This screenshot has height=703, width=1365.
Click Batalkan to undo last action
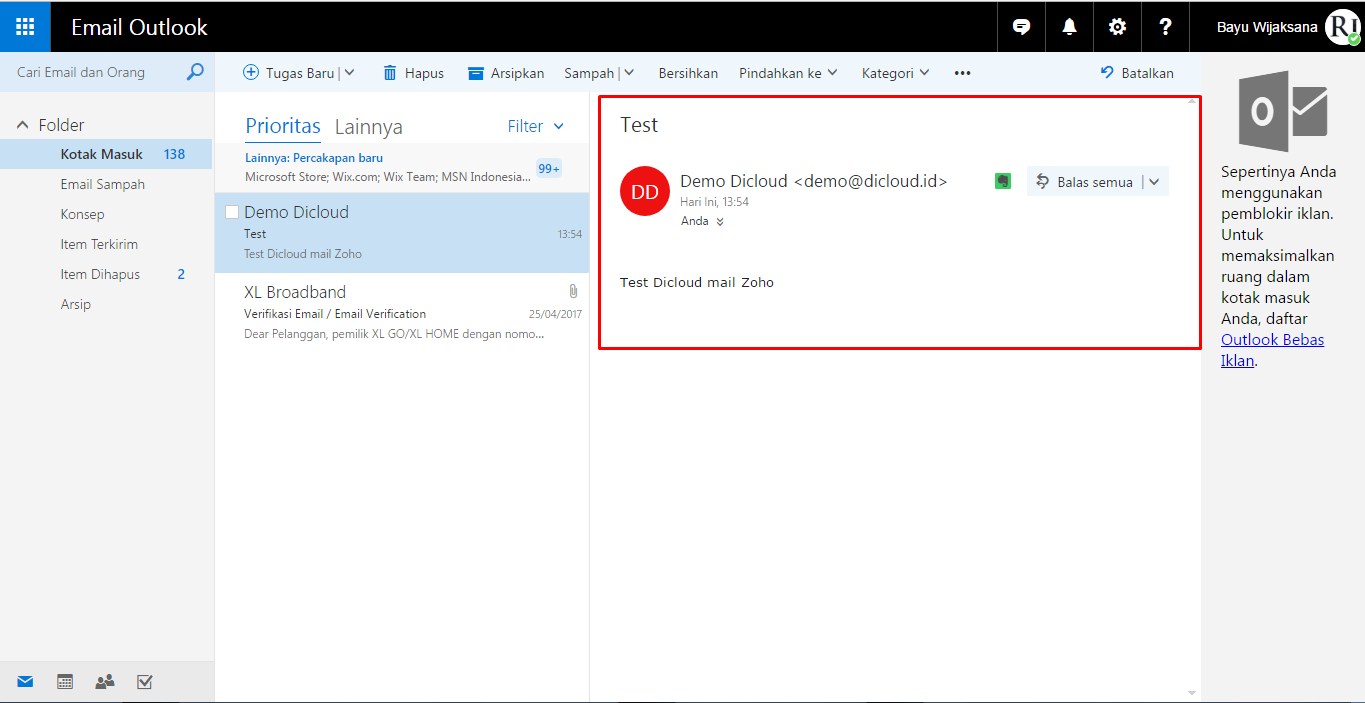pos(1137,72)
